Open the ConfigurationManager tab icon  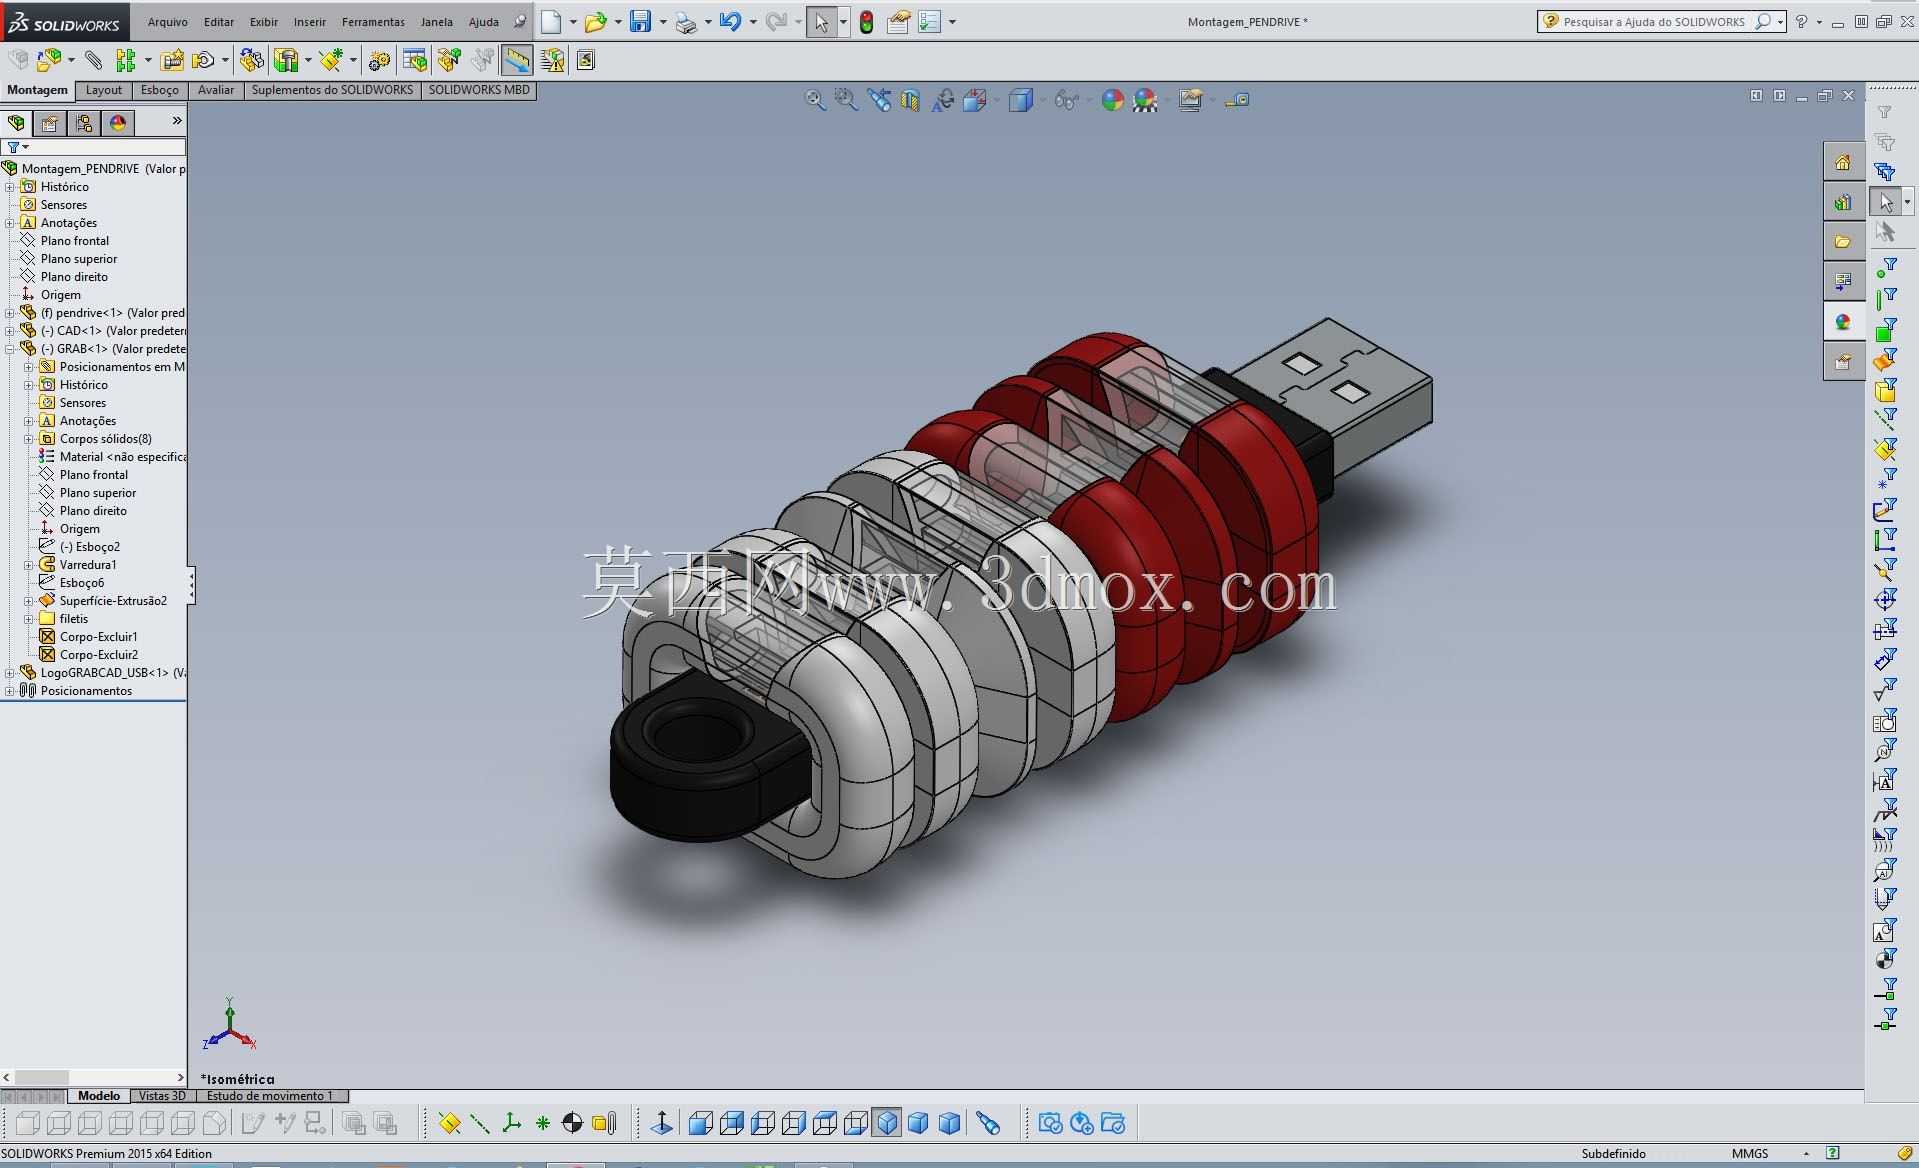pos(84,122)
